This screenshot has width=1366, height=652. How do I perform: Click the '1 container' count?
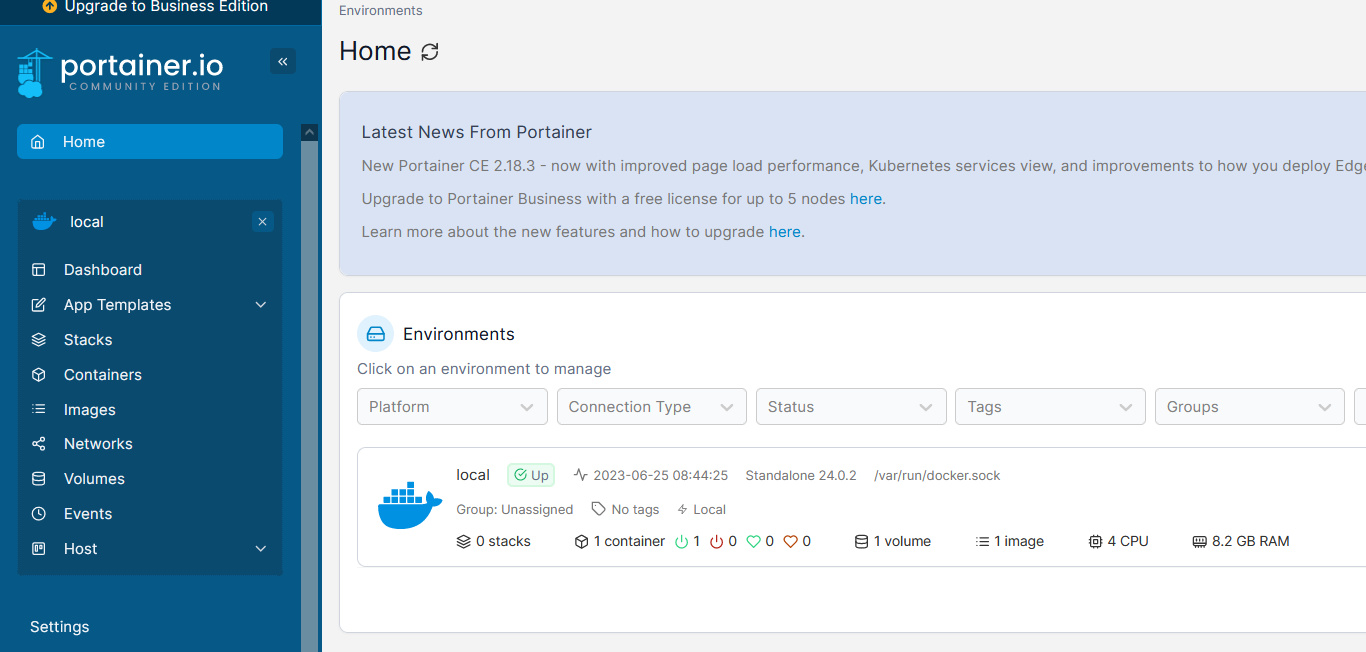[x=620, y=541]
